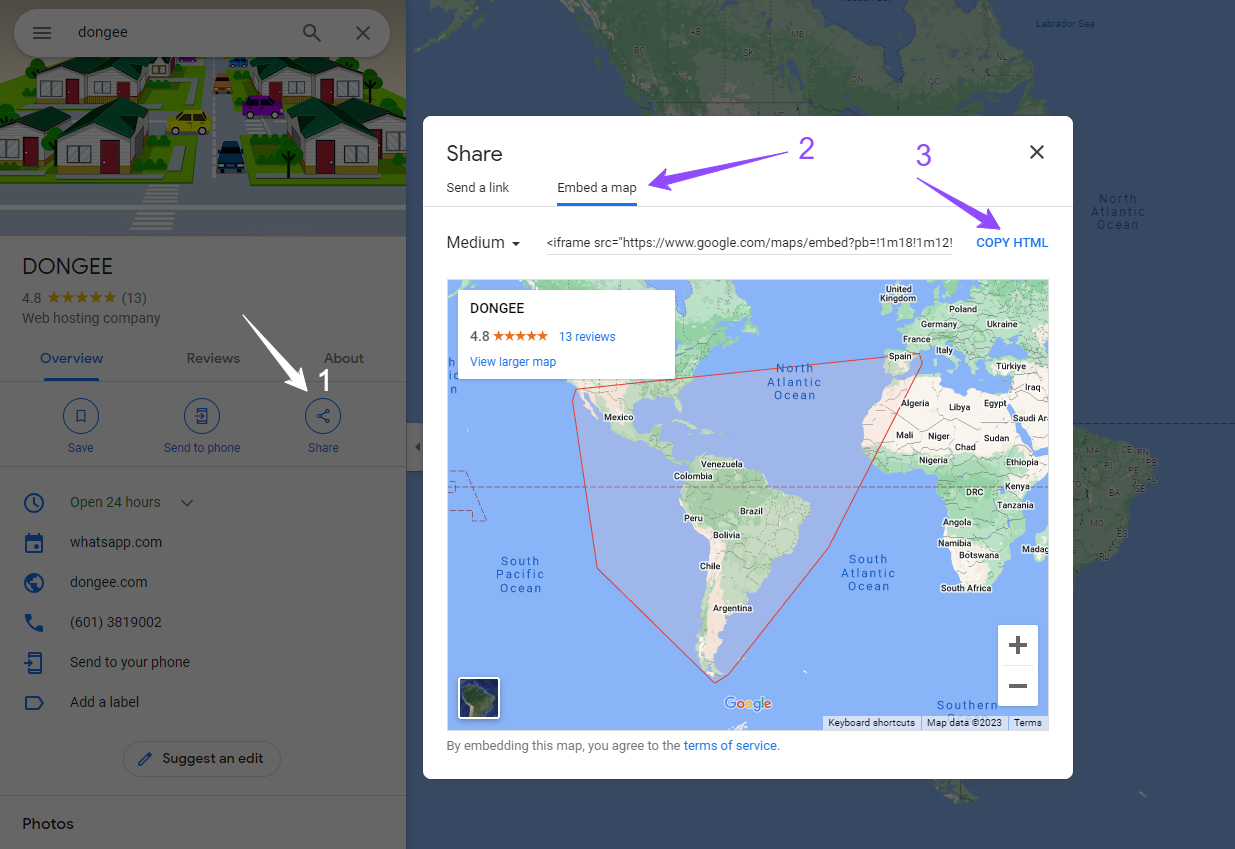Switch to Send a link tab
1235x849 pixels.
tap(478, 188)
